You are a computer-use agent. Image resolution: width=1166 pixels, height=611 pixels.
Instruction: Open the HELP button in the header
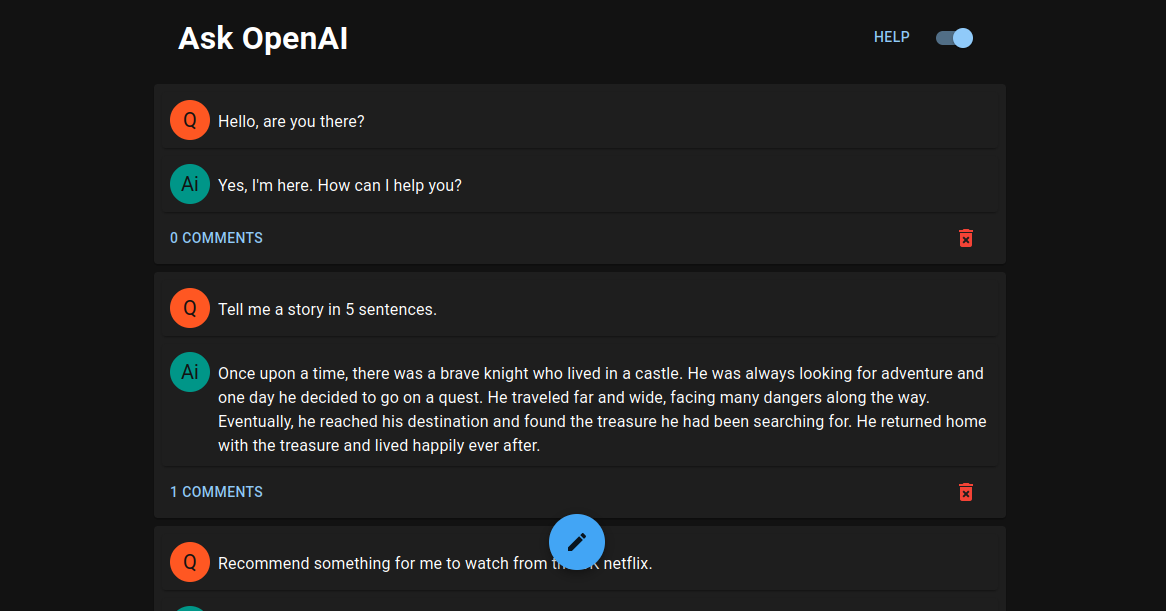(x=892, y=37)
